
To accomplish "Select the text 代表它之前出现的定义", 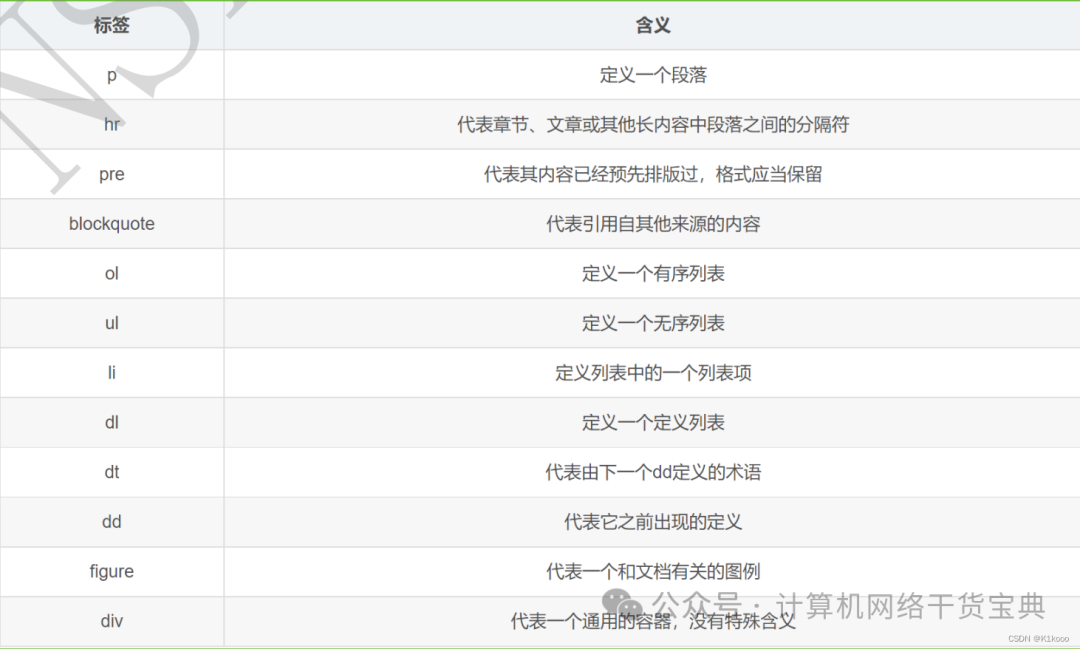I will click(x=652, y=522).
